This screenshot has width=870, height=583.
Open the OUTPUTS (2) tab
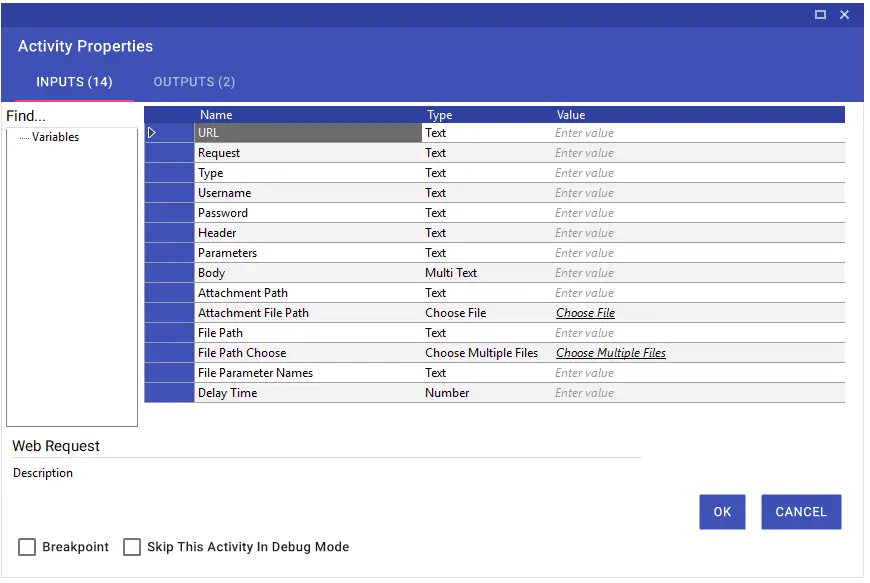[194, 82]
